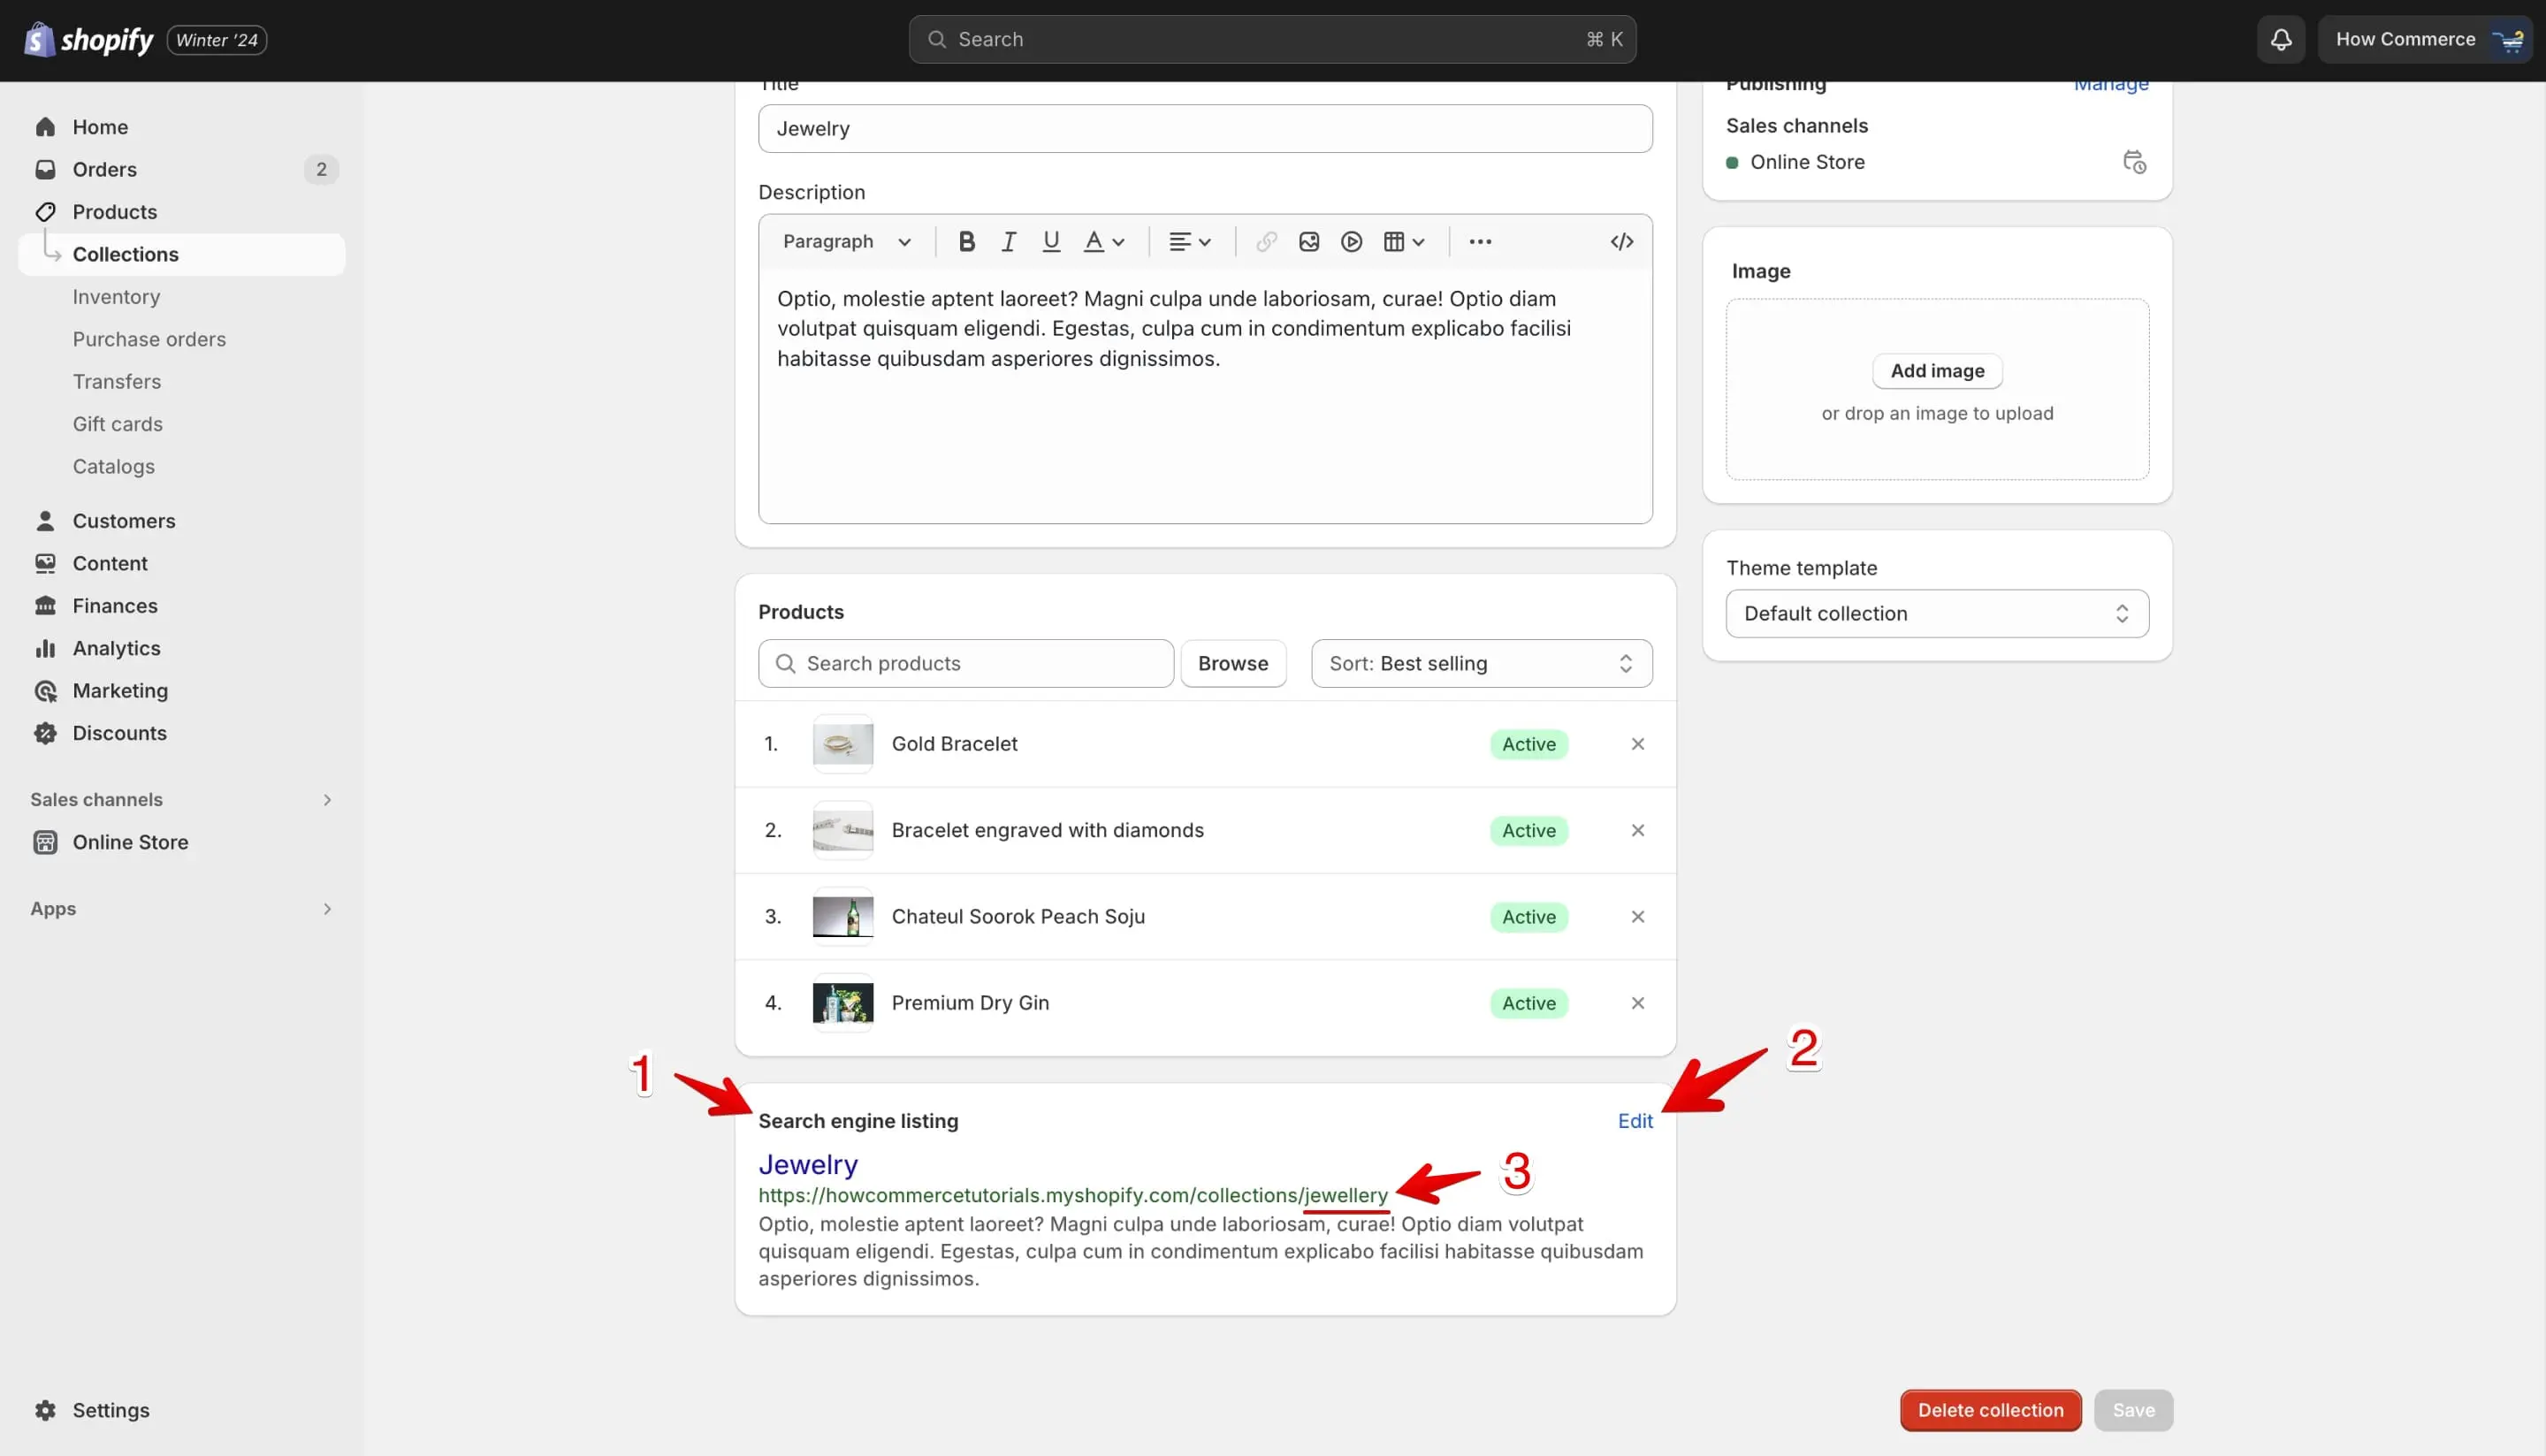Click the top Search bar
This screenshot has width=2546, height=1456.
click(x=1272, y=40)
